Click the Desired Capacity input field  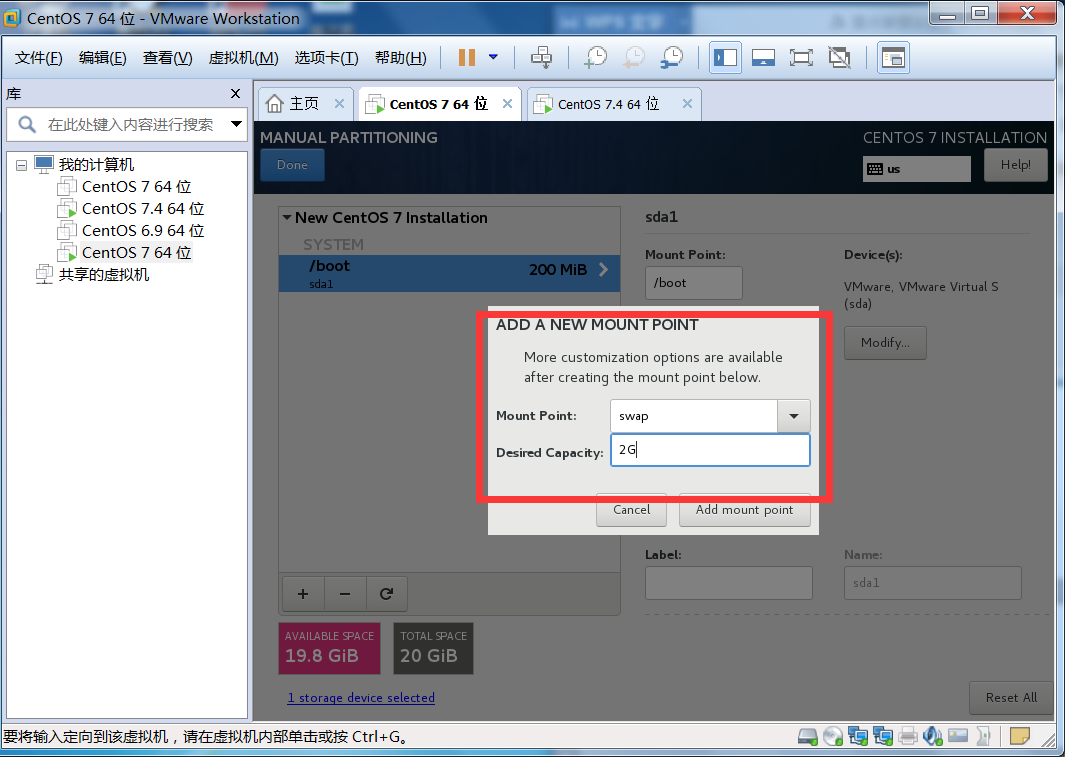tap(710, 450)
